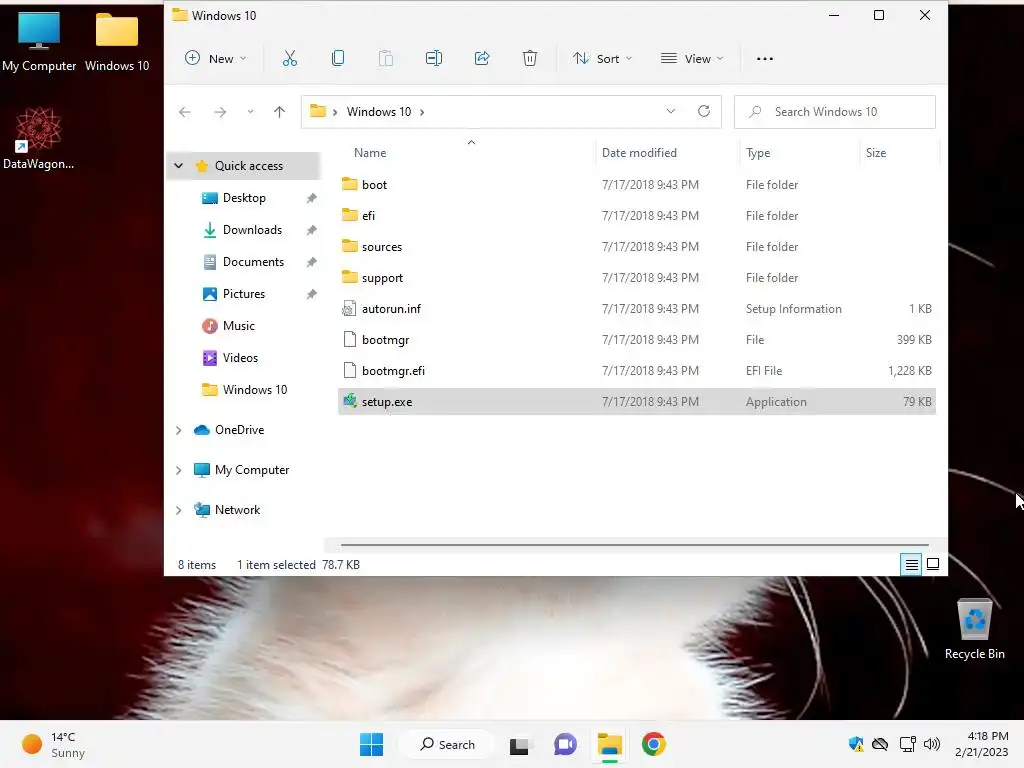Click the Copy icon in toolbar
Screen dimensions: 1024x768
[338, 59]
